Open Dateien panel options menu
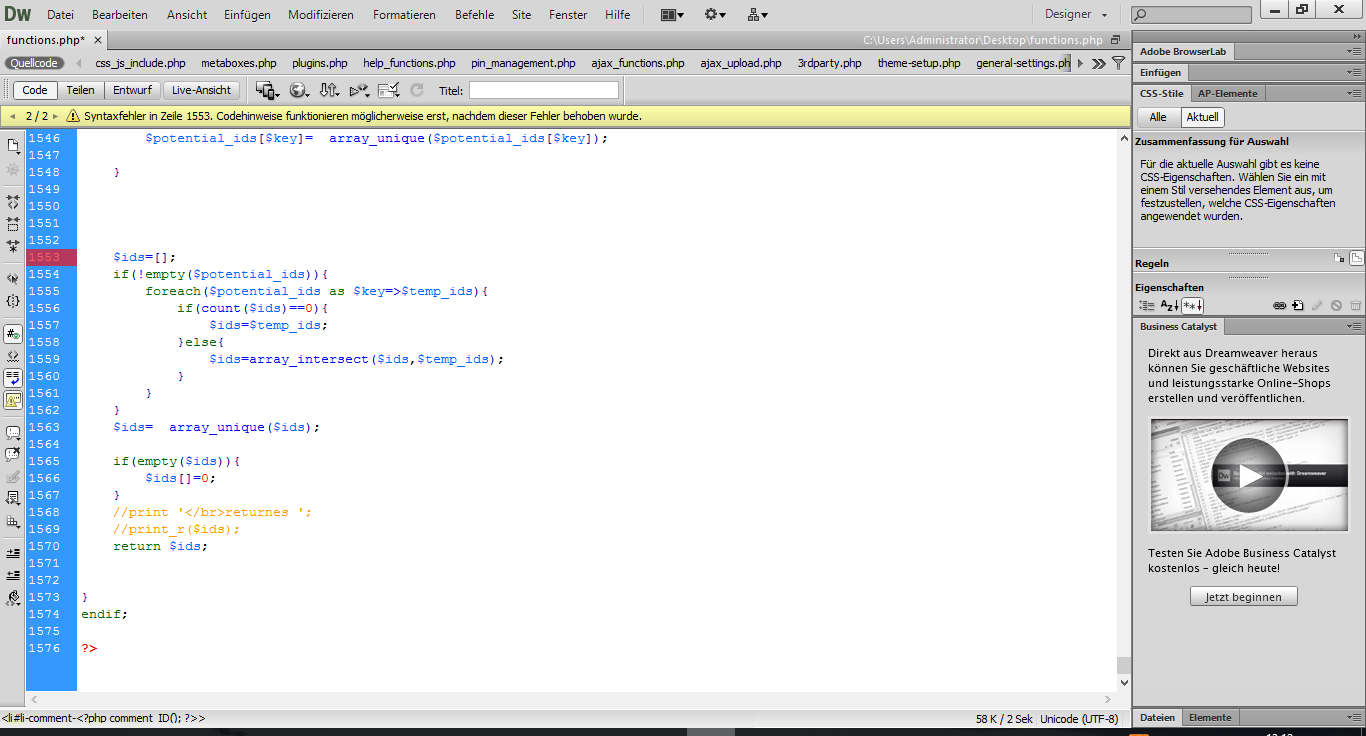1366x736 pixels. click(1354, 717)
